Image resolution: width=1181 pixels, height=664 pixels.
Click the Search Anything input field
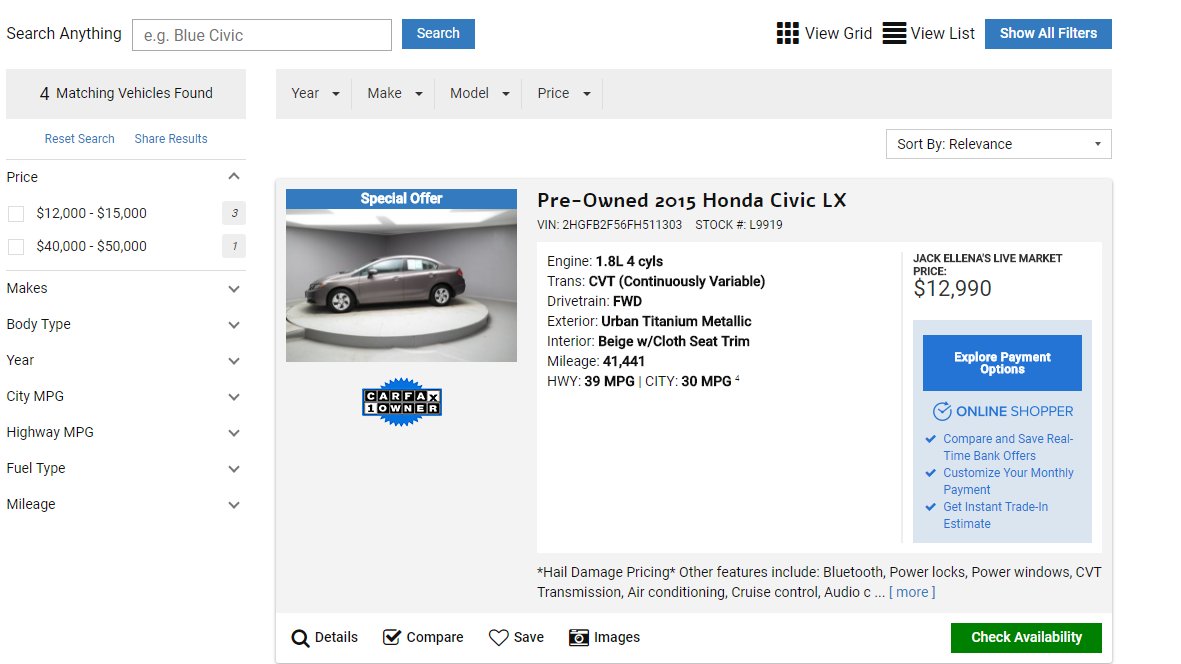pyautogui.click(x=261, y=35)
